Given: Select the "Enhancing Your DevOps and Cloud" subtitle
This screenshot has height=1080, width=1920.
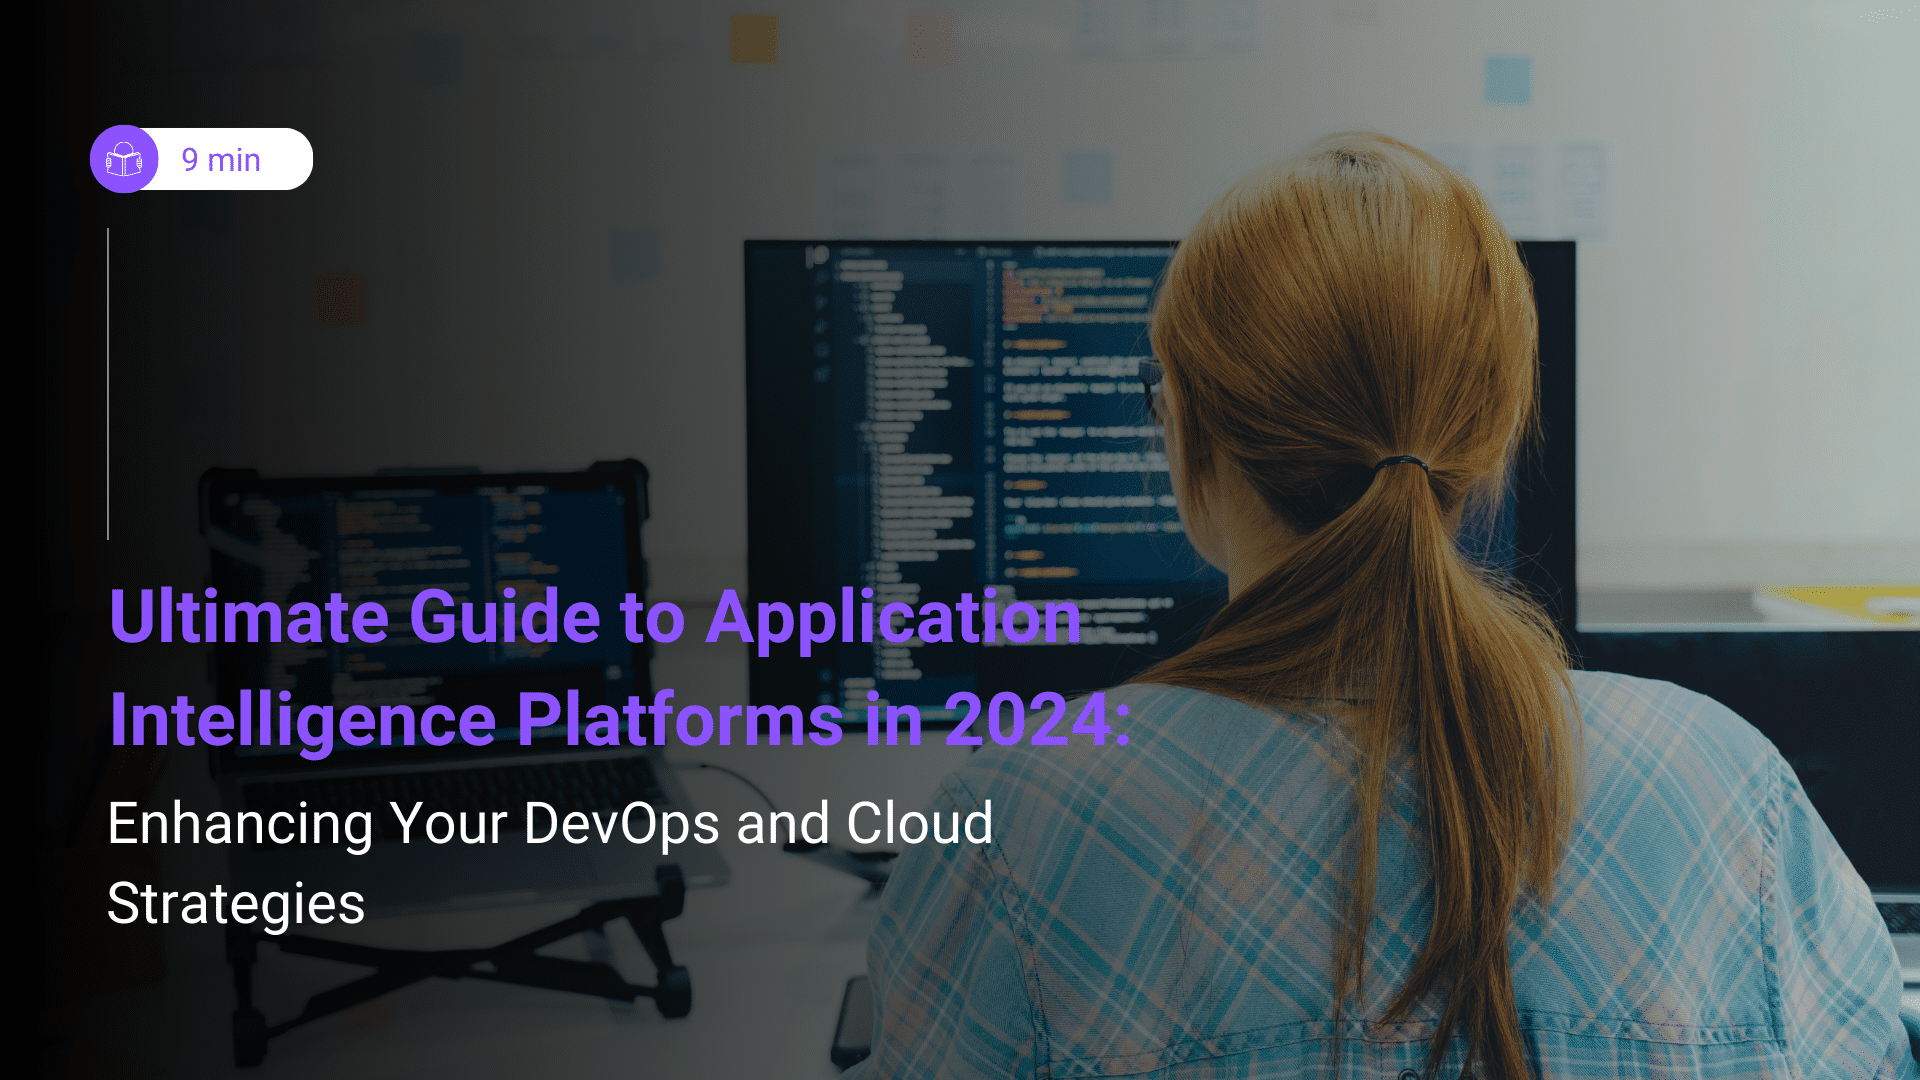Looking at the screenshot, I should coord(550,824).
